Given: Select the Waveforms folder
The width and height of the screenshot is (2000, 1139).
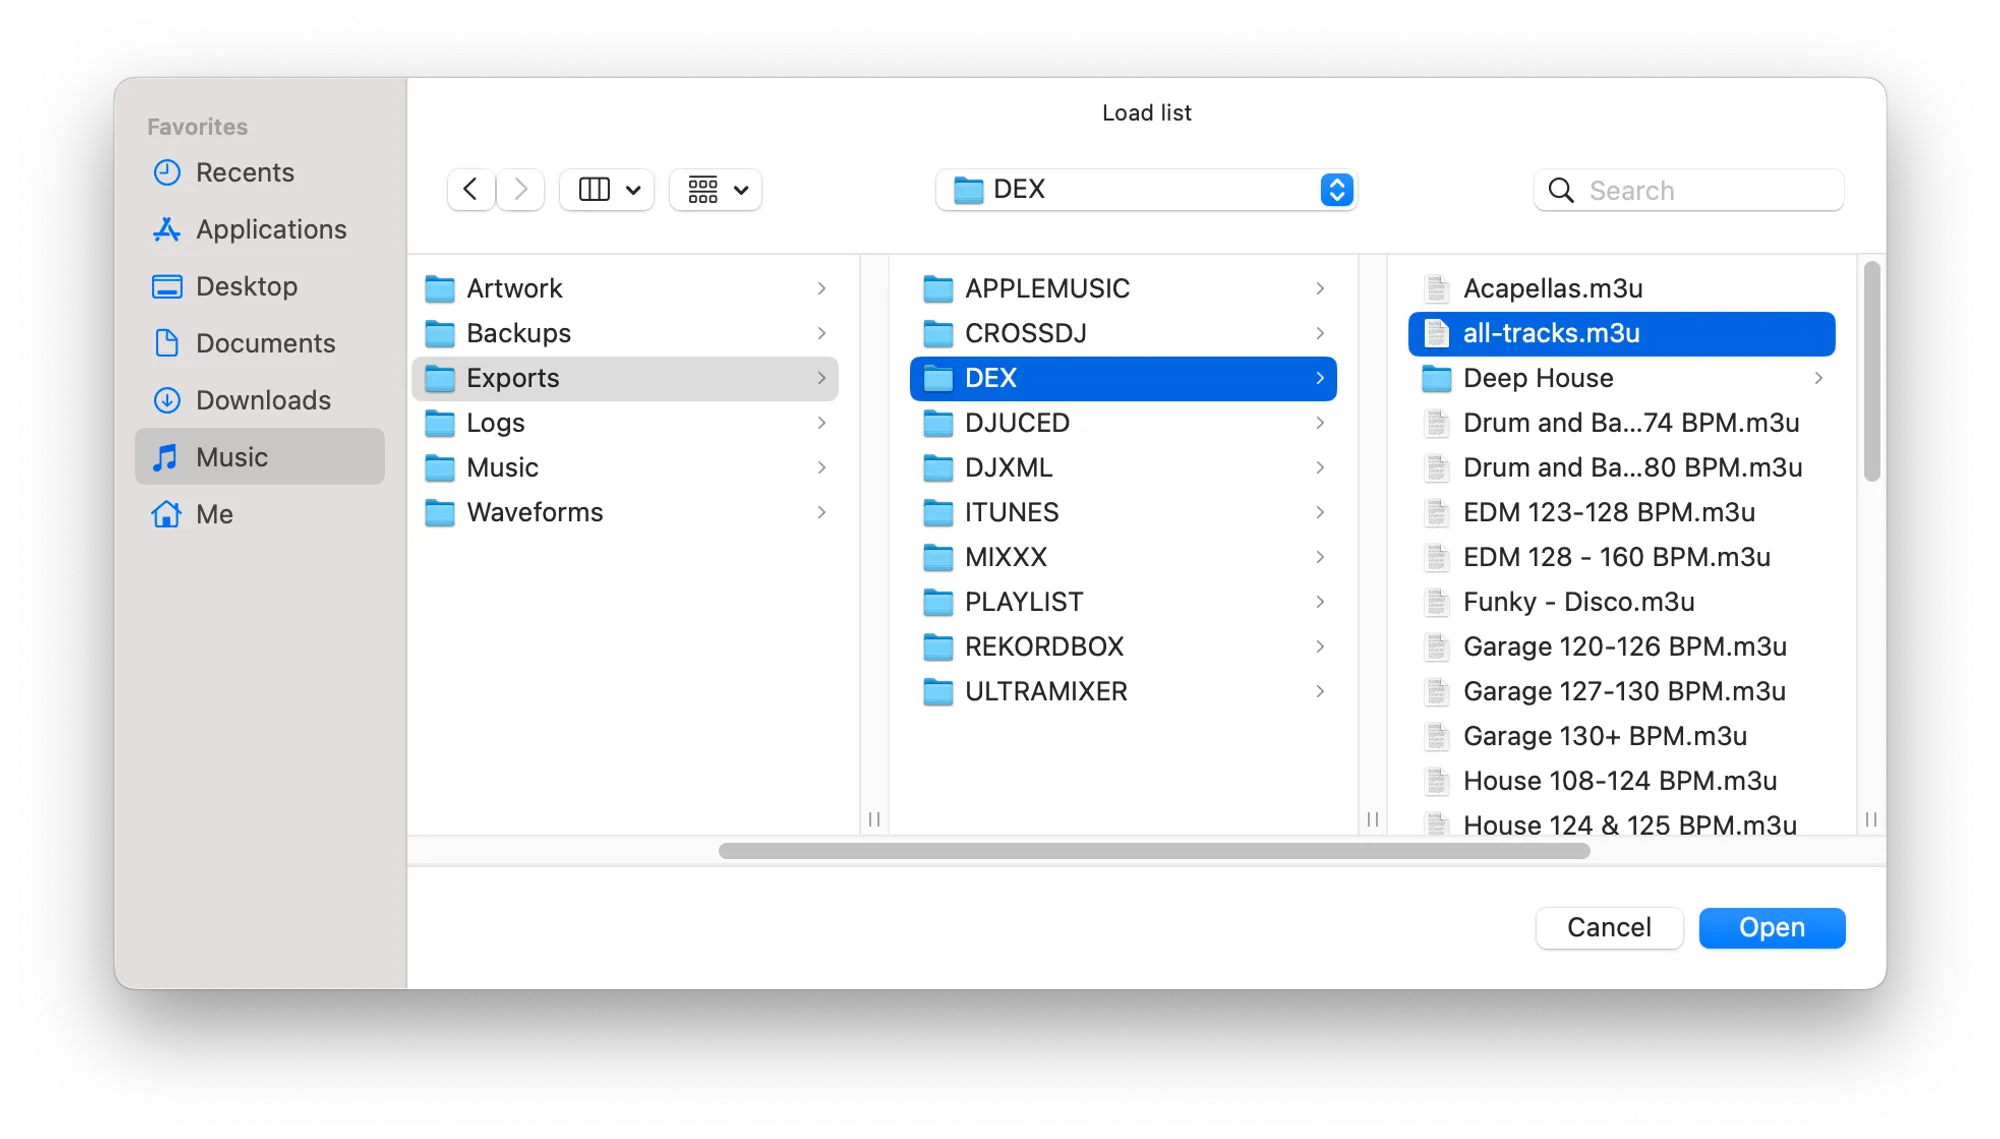Looking at the screenshot, I should pyautogui.click(x=534, y=513).
